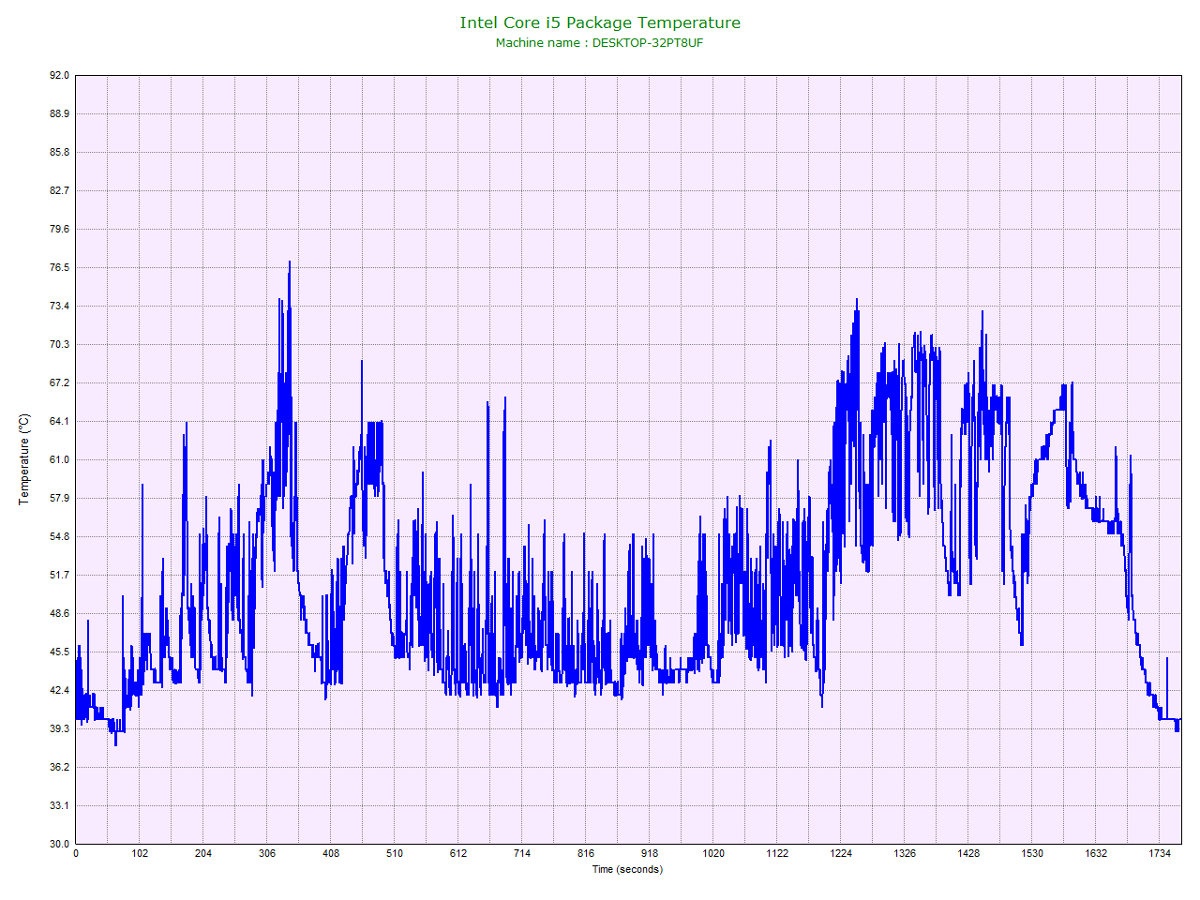
Task: Click the 76.5 y-axis tick label
Action: tap(59, 268)
